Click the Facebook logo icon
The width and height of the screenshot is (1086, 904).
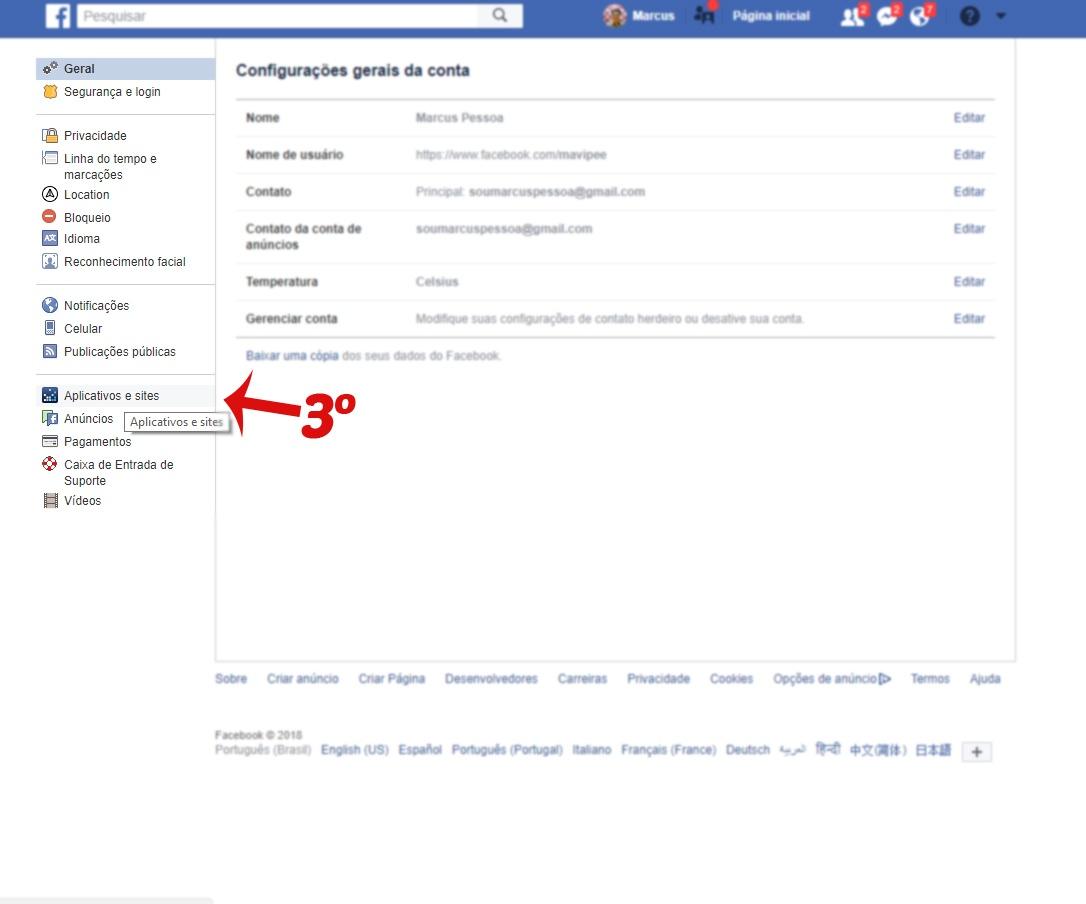pos(57,15)
